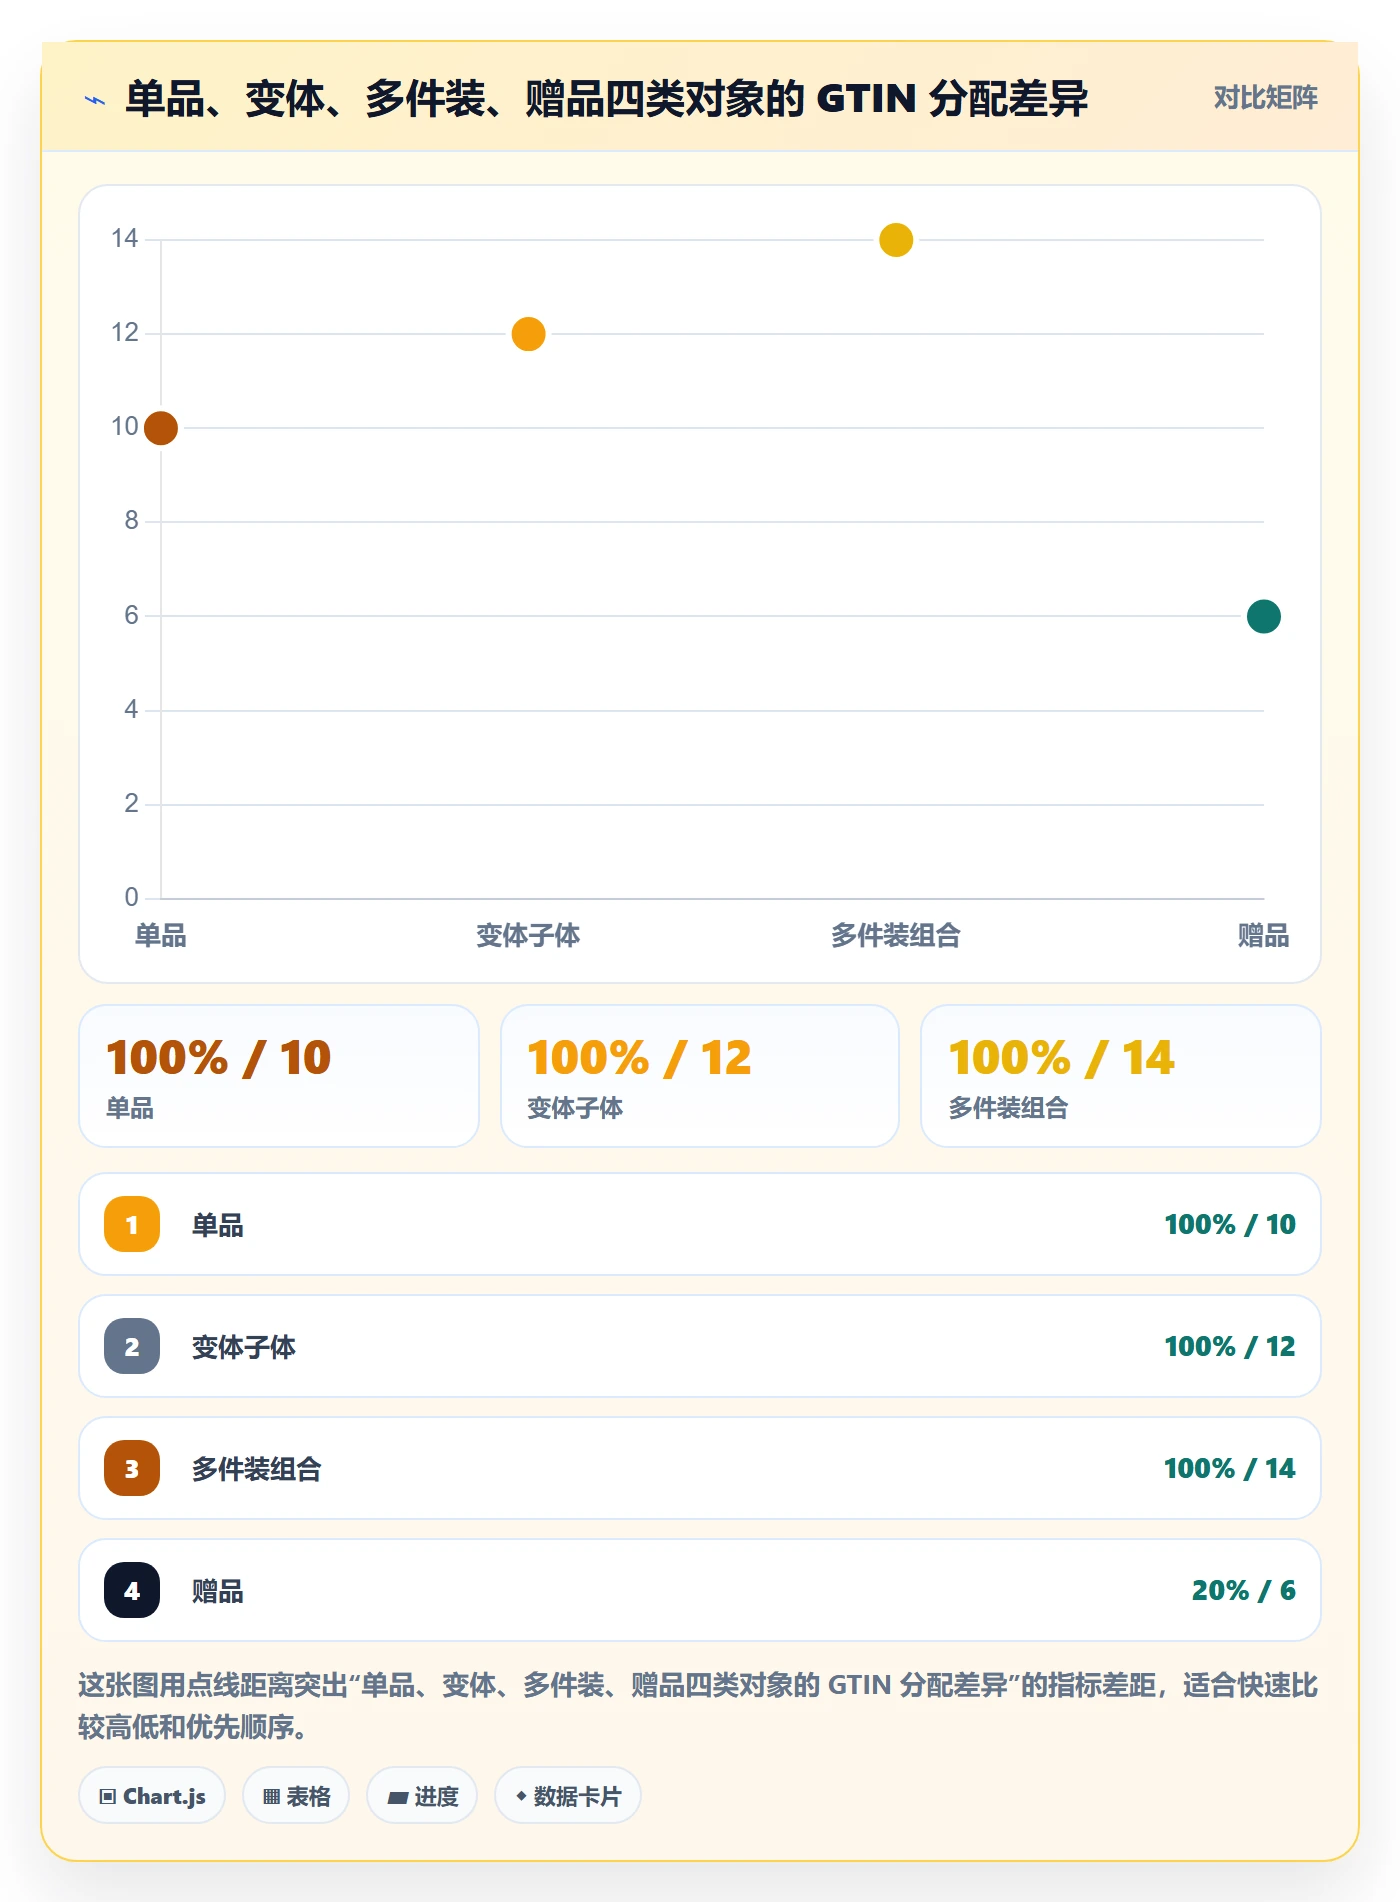Click the 20% / 6 value in the 赠品 row
The height and width of the screenshot is (1902, 1400).
[x=1244, y=1590]
